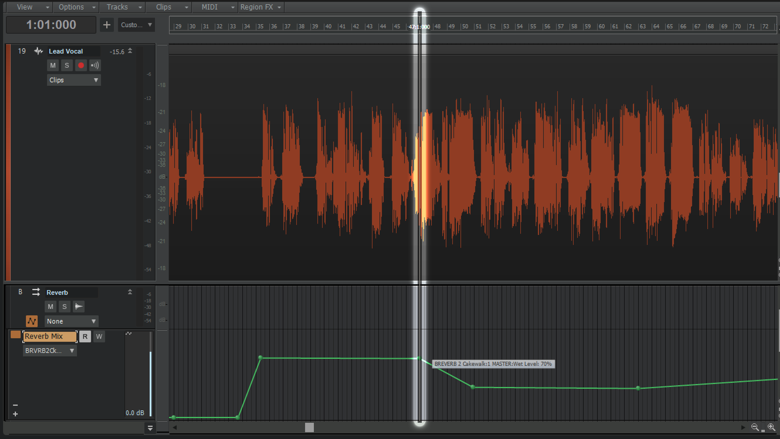Open the BRVRB2Ck parameter dropdown
The width and height of the screenshot is (780, 439).
(49, 351)
